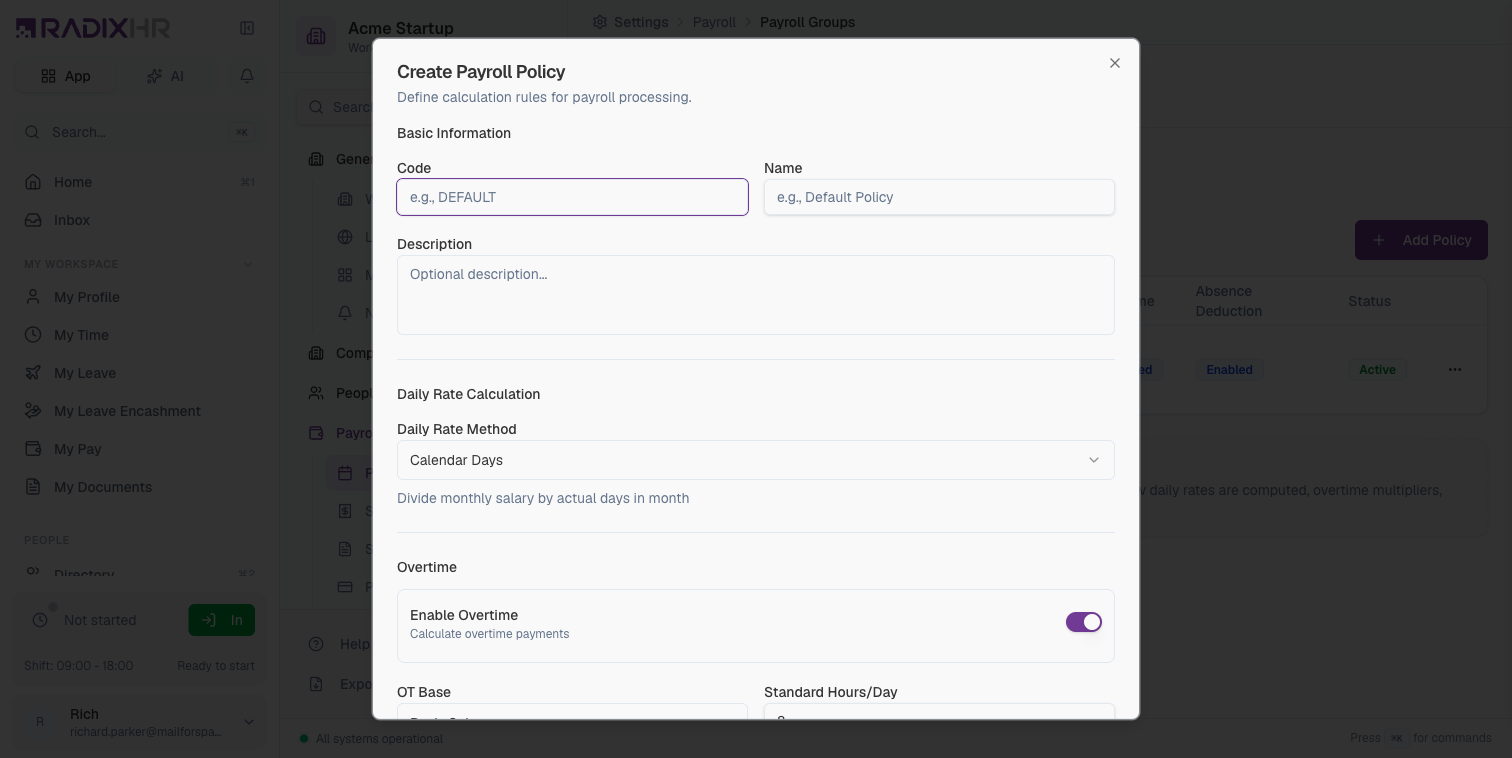Click the Not started status clock icon
Screen dimensions: 1512x758
tap(40, 620)
